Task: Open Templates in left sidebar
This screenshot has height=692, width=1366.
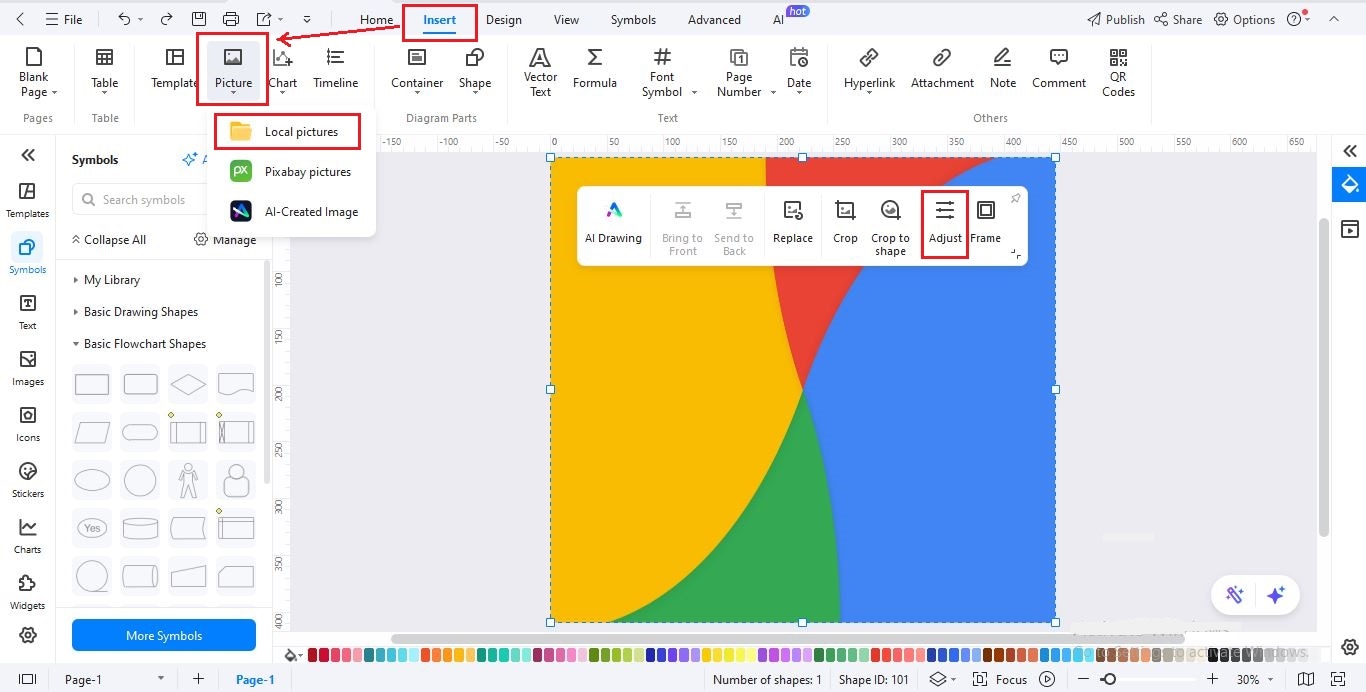Action: coord(27,200)
